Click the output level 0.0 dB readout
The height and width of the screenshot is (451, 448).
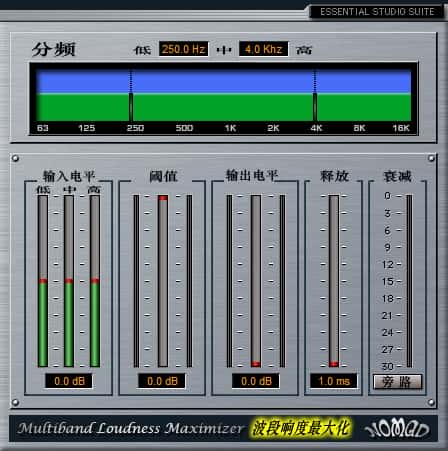pos(256,381)
